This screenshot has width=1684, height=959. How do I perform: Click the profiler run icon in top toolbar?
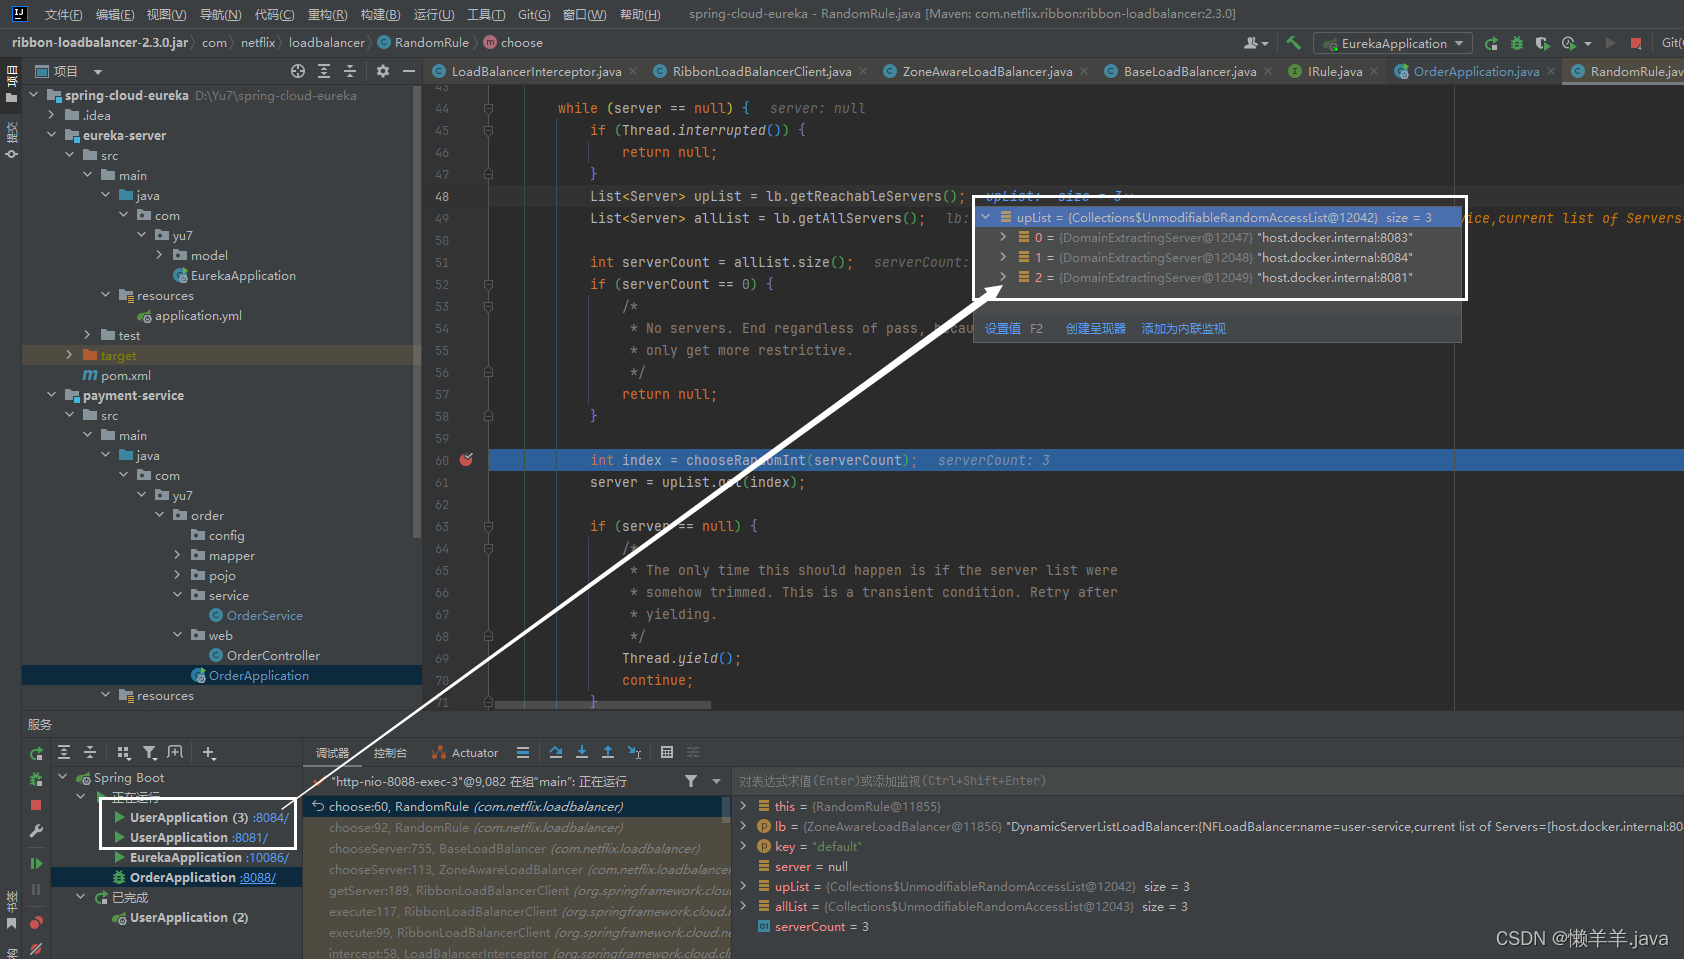coord(1569,43)
